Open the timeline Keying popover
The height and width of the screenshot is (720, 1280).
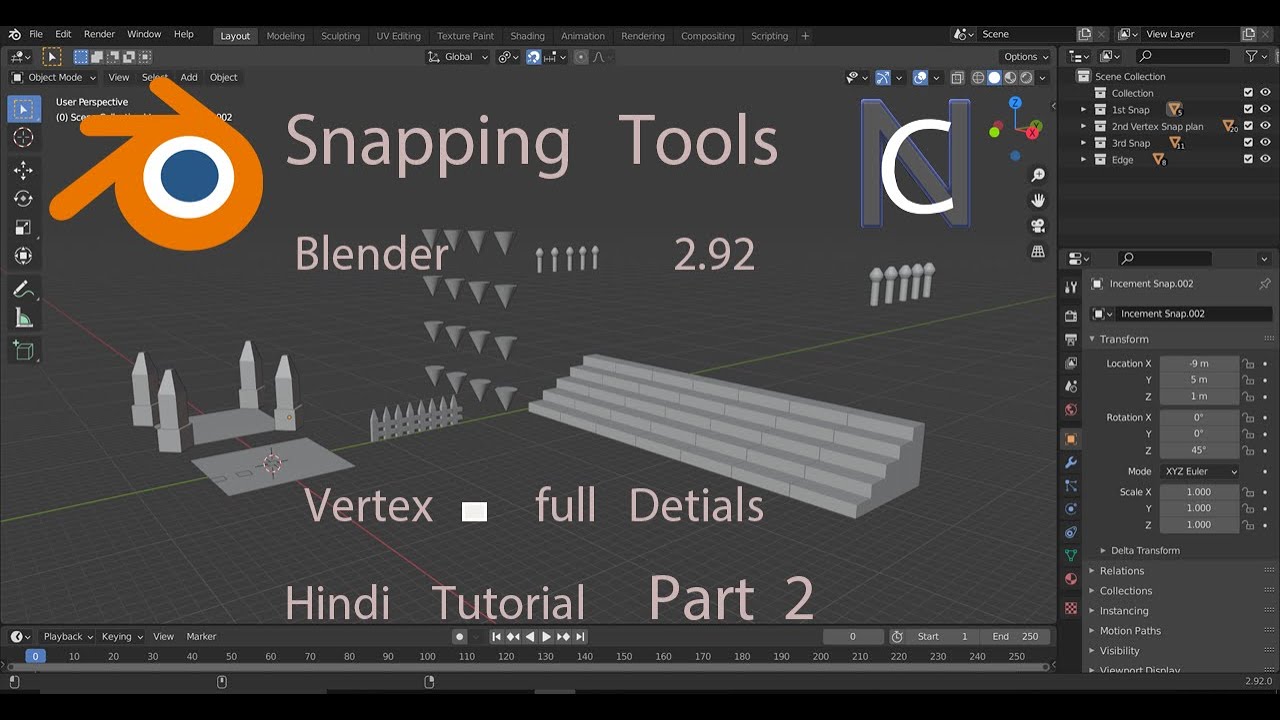[122, 636]
